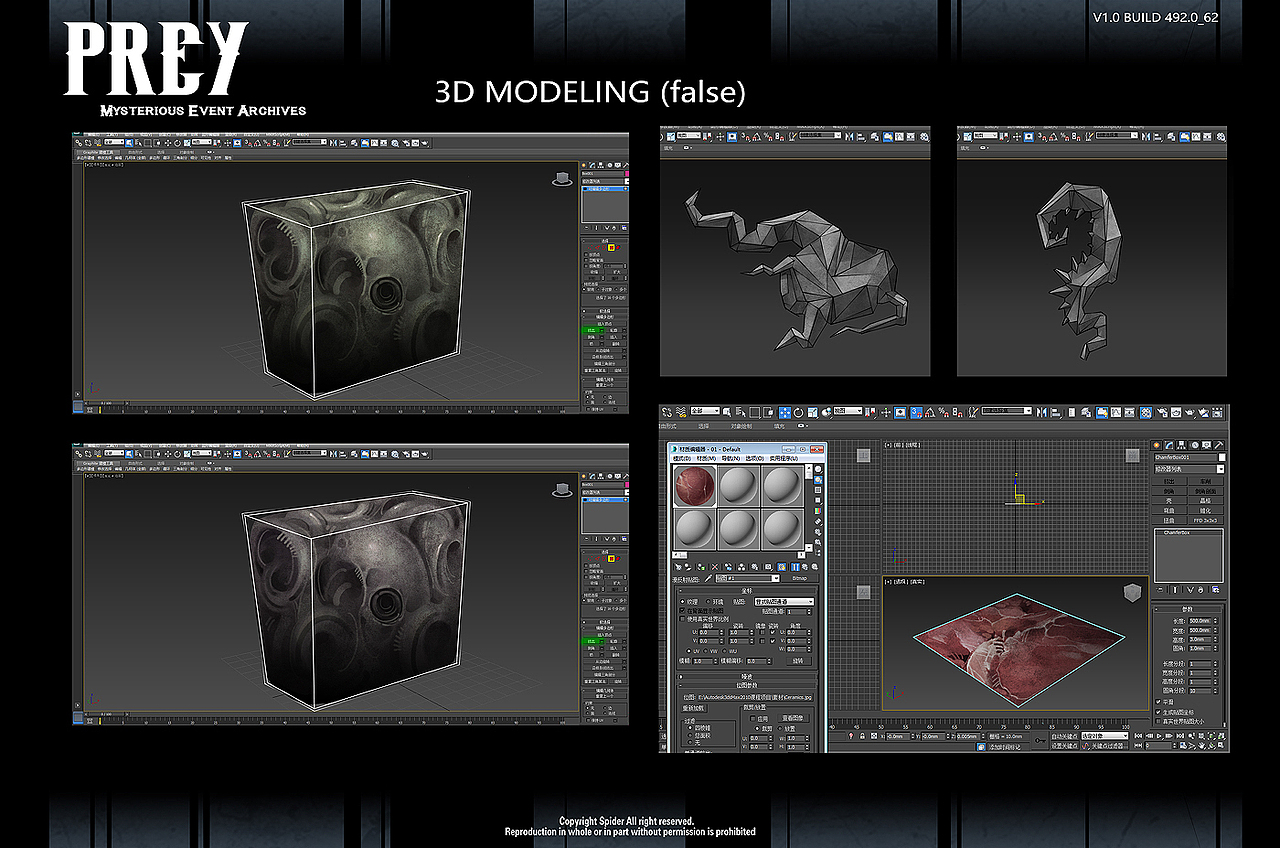Toggle the 在背面显示贴图 checkbox

coord(682,610)
